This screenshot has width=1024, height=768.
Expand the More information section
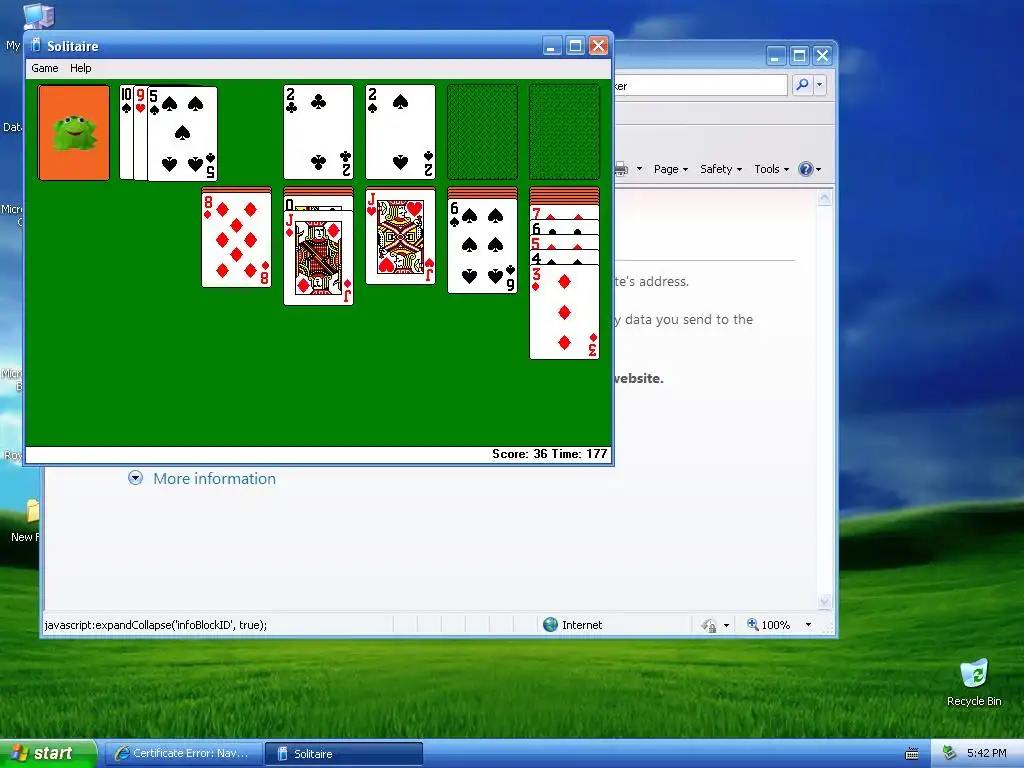tap(135, 478)
